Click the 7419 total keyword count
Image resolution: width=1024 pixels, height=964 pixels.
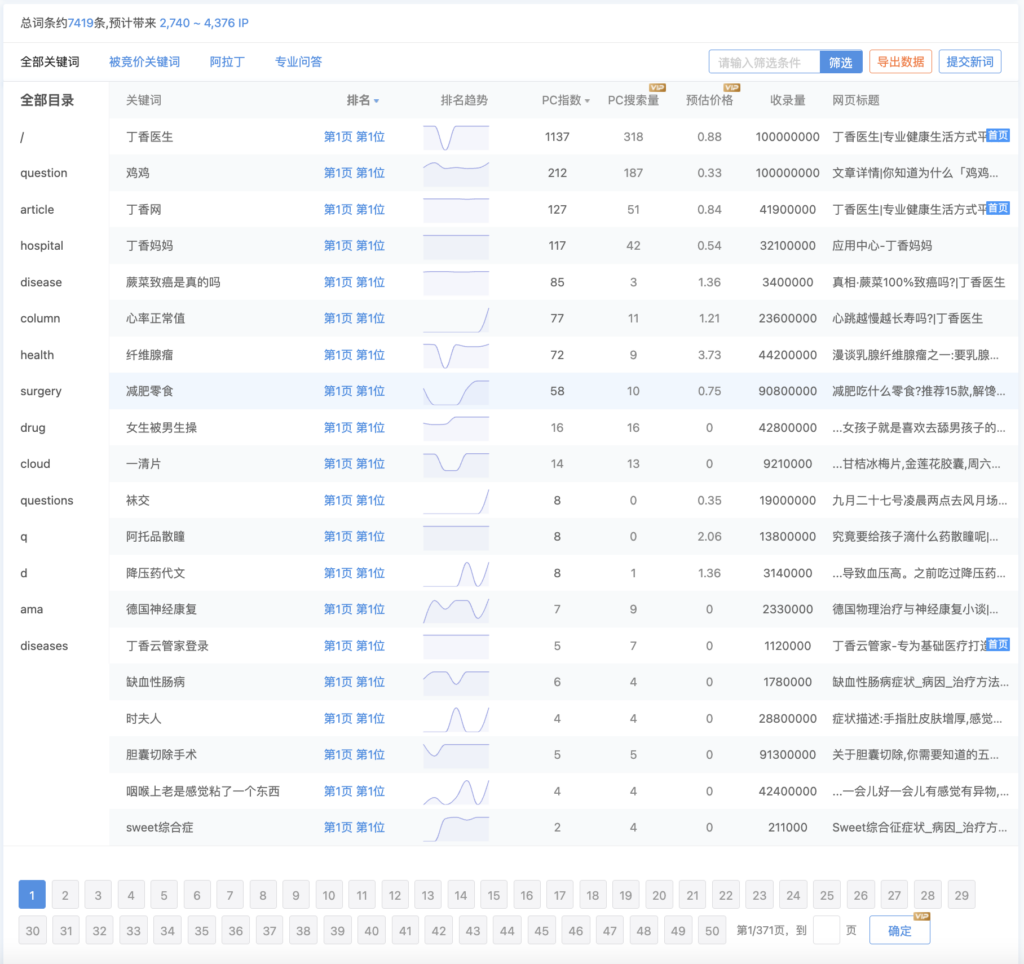tap(81, 23)
